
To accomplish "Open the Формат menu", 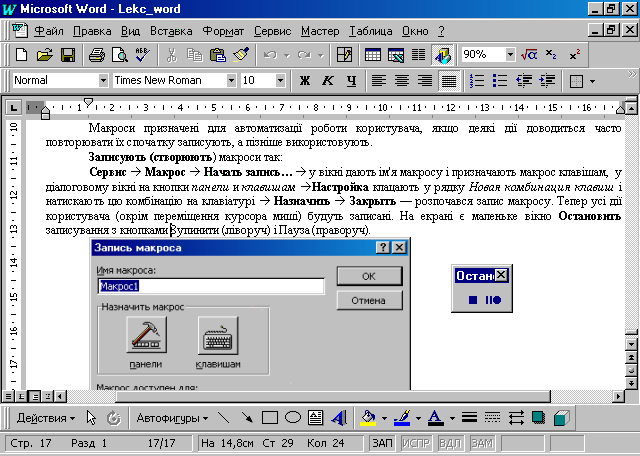I will click(223, 31).
